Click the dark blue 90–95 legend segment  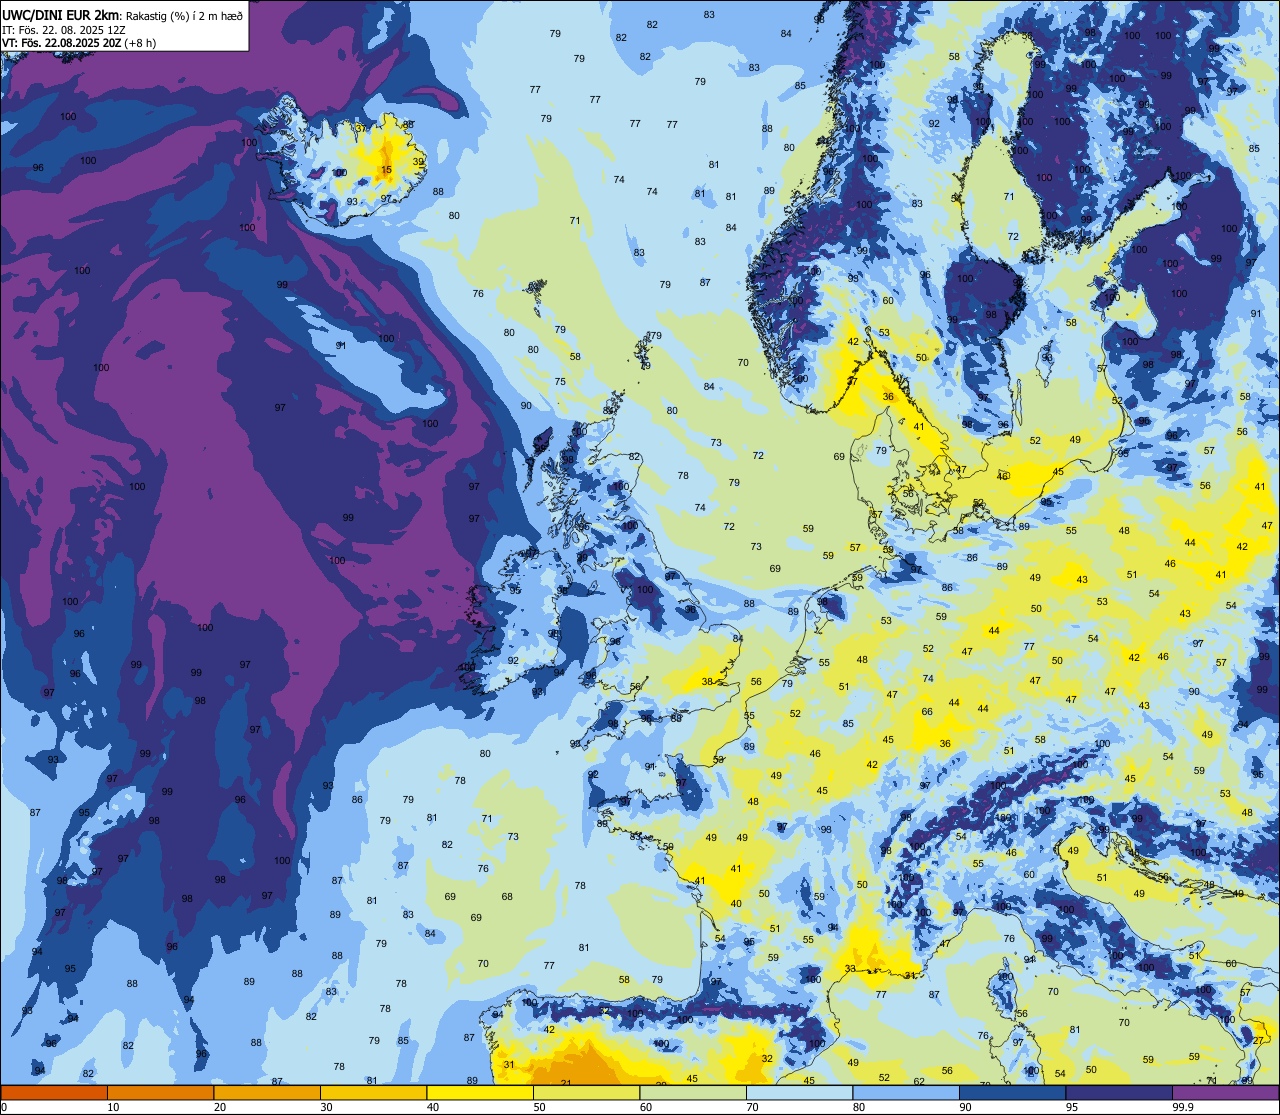point(1012,1092)
